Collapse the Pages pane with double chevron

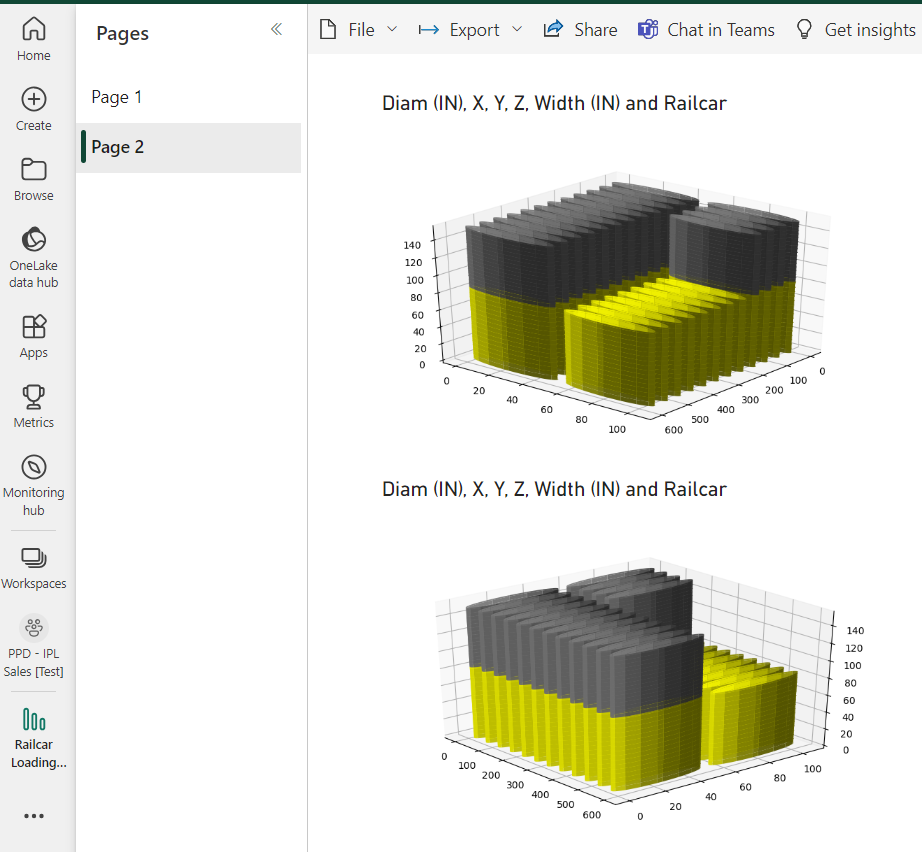(276, 29)
